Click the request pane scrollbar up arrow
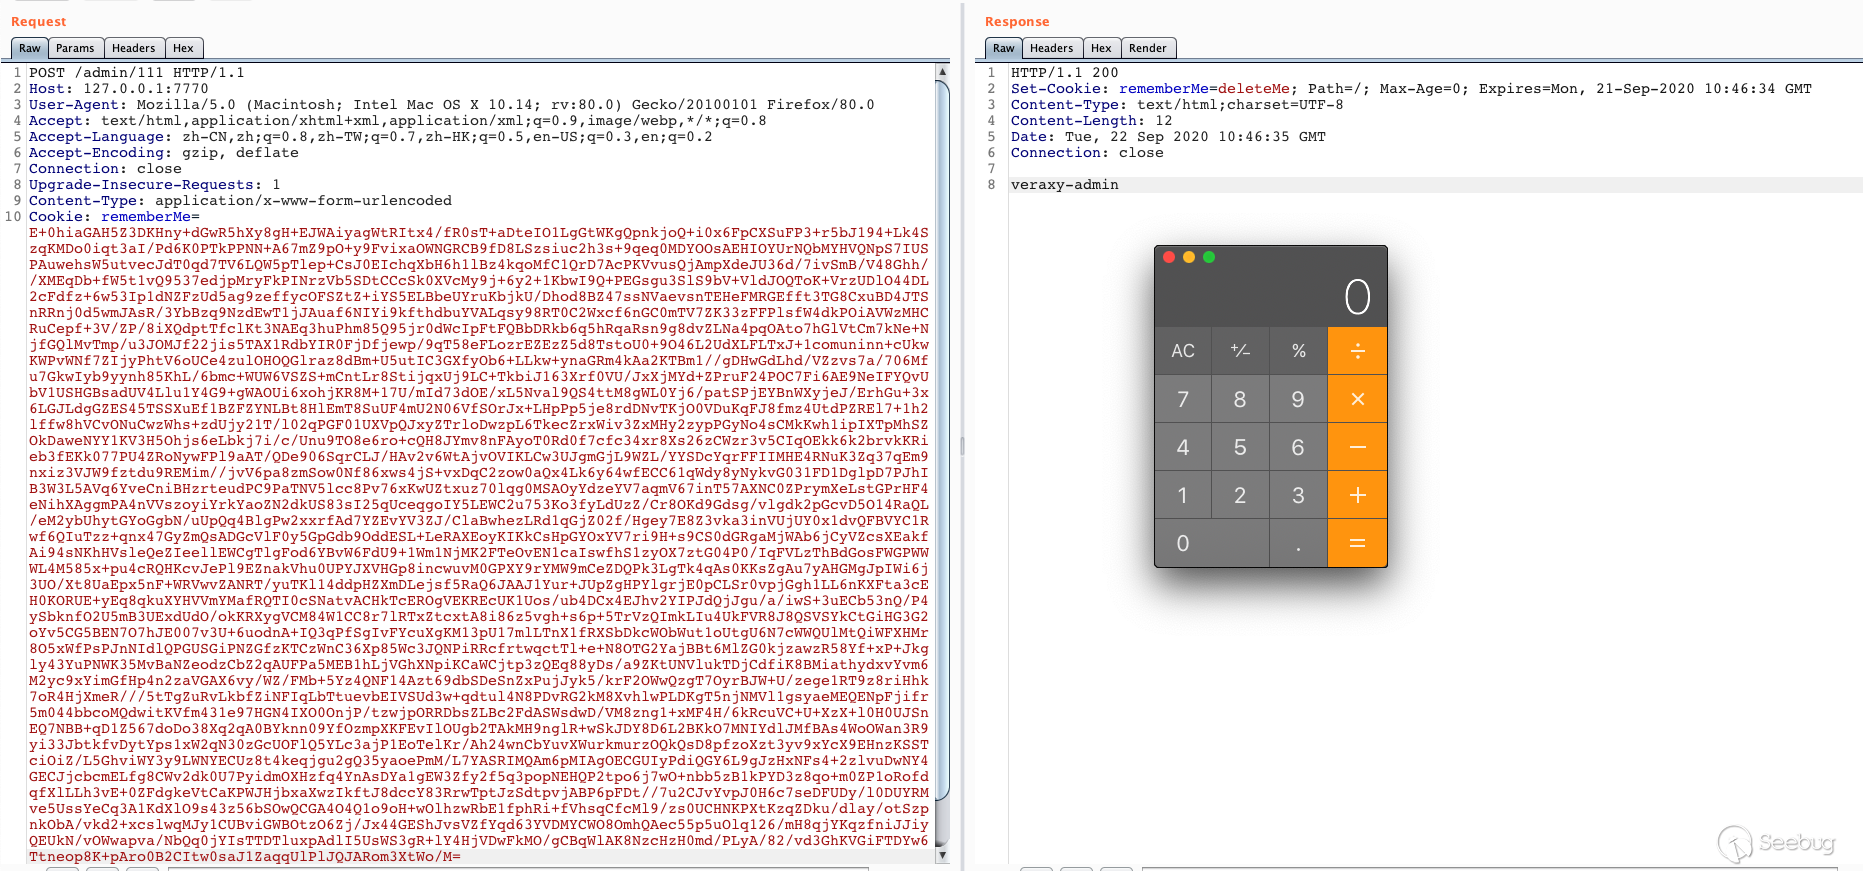Viewport: 1863px width, 871px height. [x=942, y=72]
